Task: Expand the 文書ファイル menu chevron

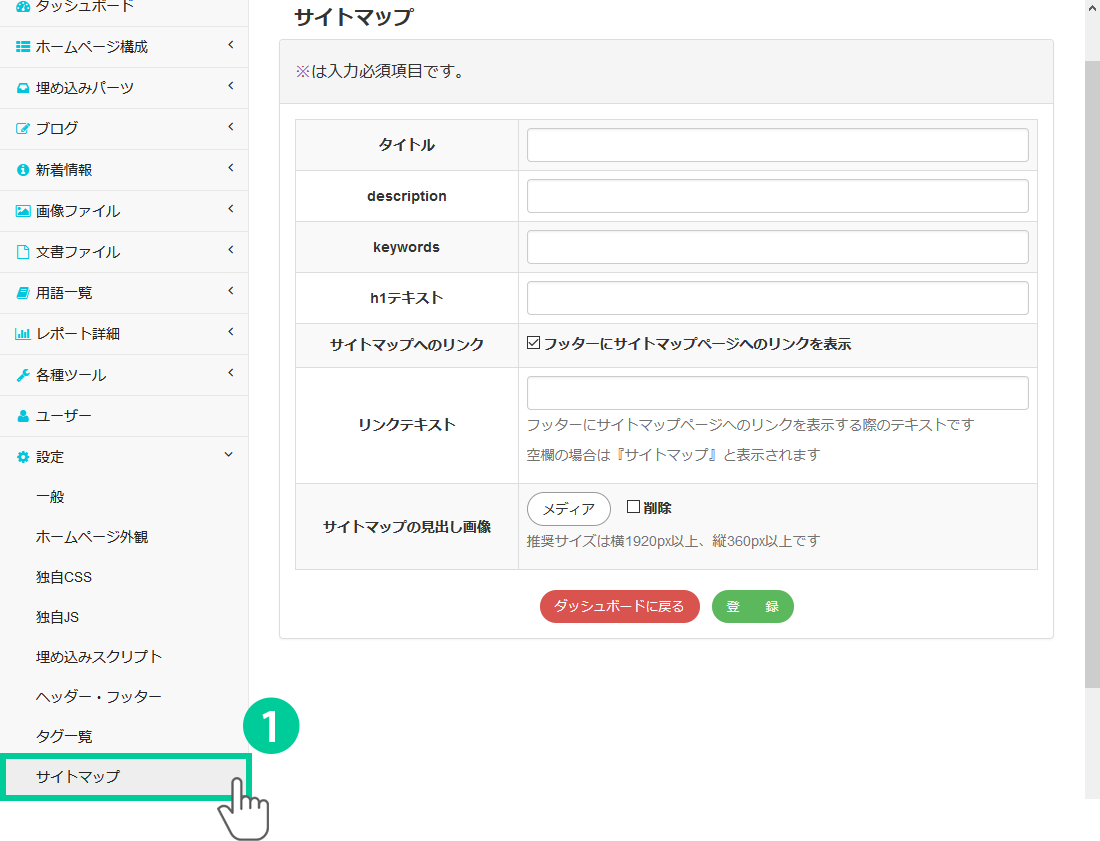Action: [230, 250]
